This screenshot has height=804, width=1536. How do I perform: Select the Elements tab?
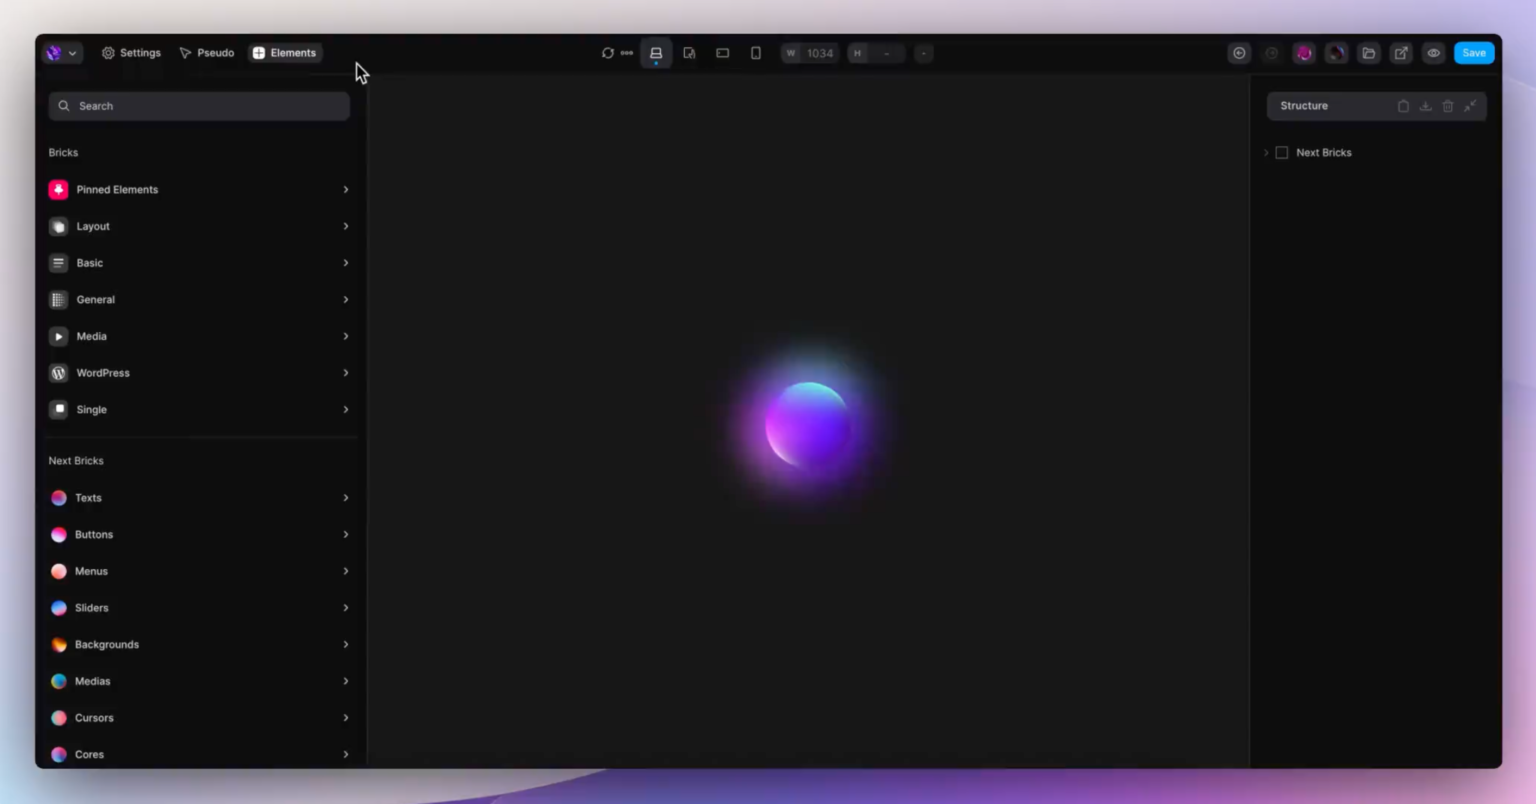[285, 53]
